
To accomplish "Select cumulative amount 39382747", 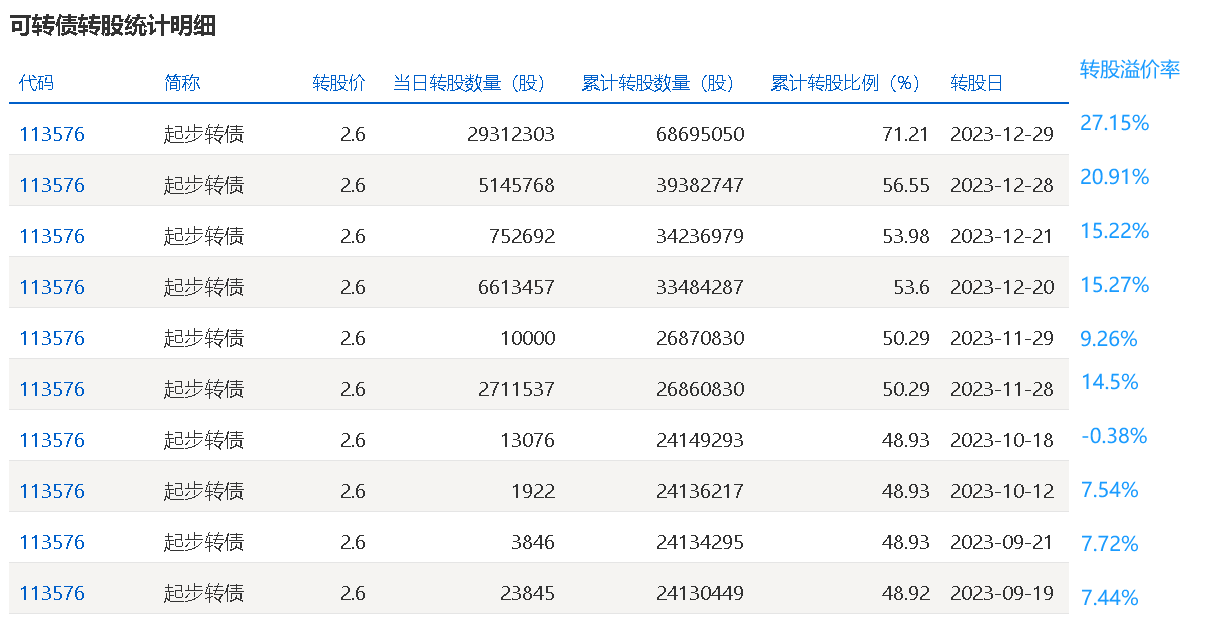I will (701, 185).
